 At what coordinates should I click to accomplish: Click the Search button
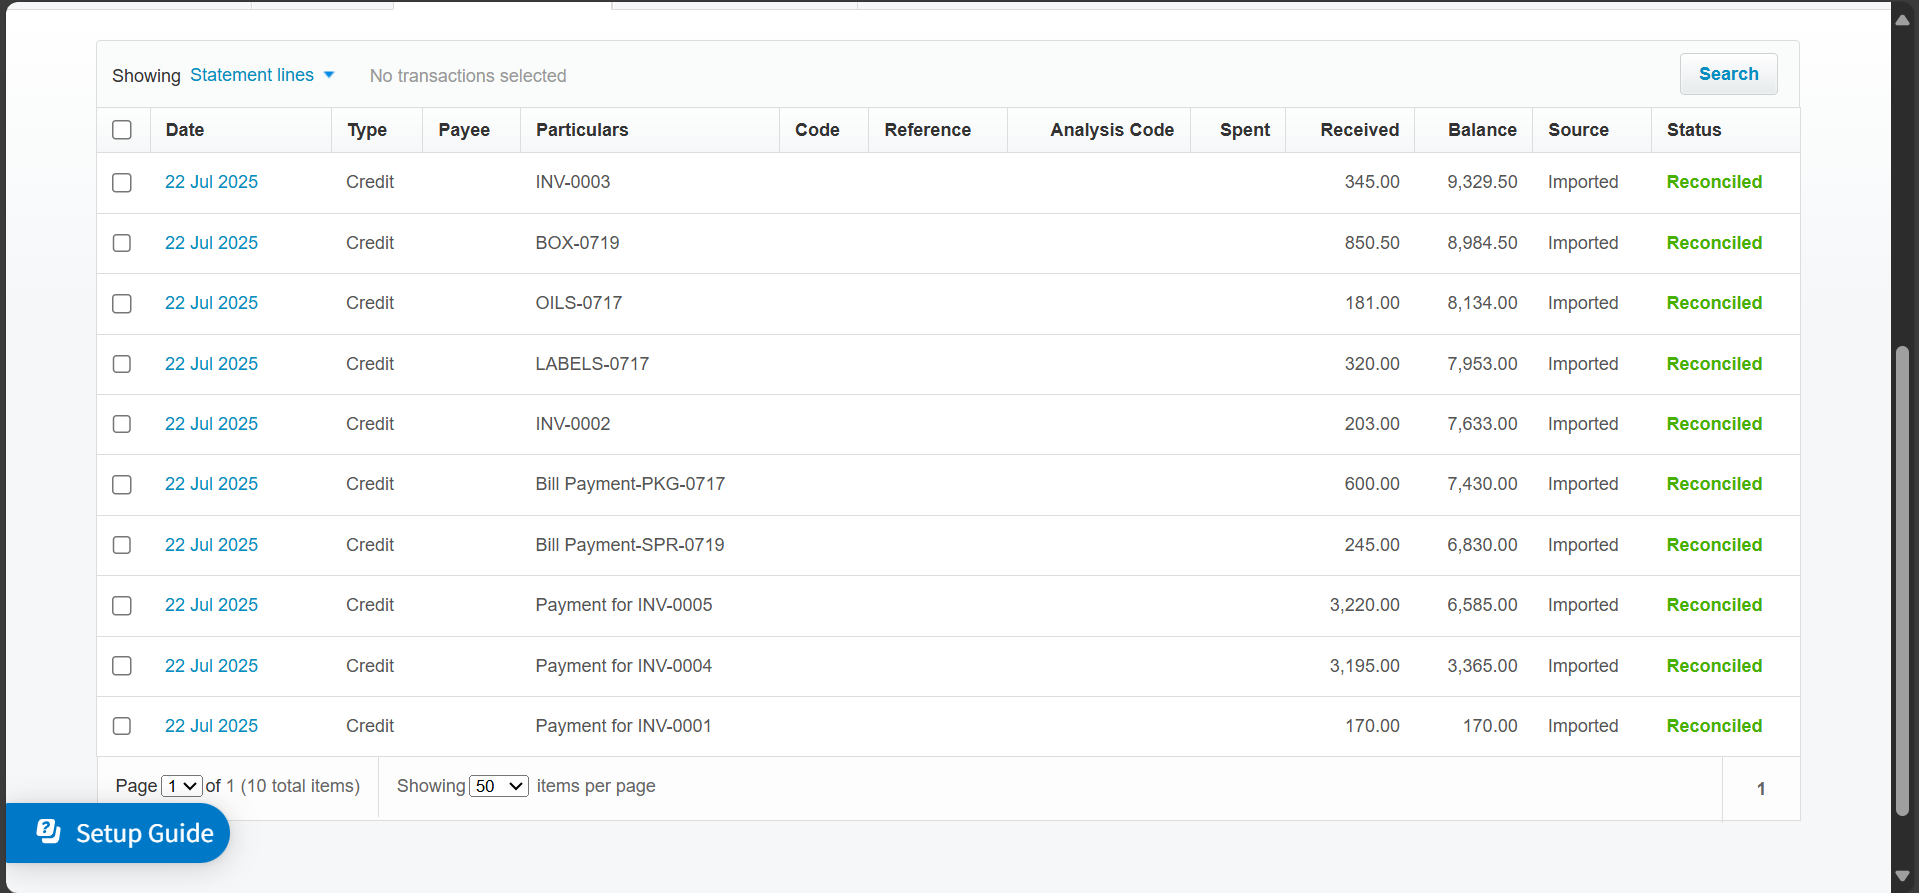[x=1728, y=74]
